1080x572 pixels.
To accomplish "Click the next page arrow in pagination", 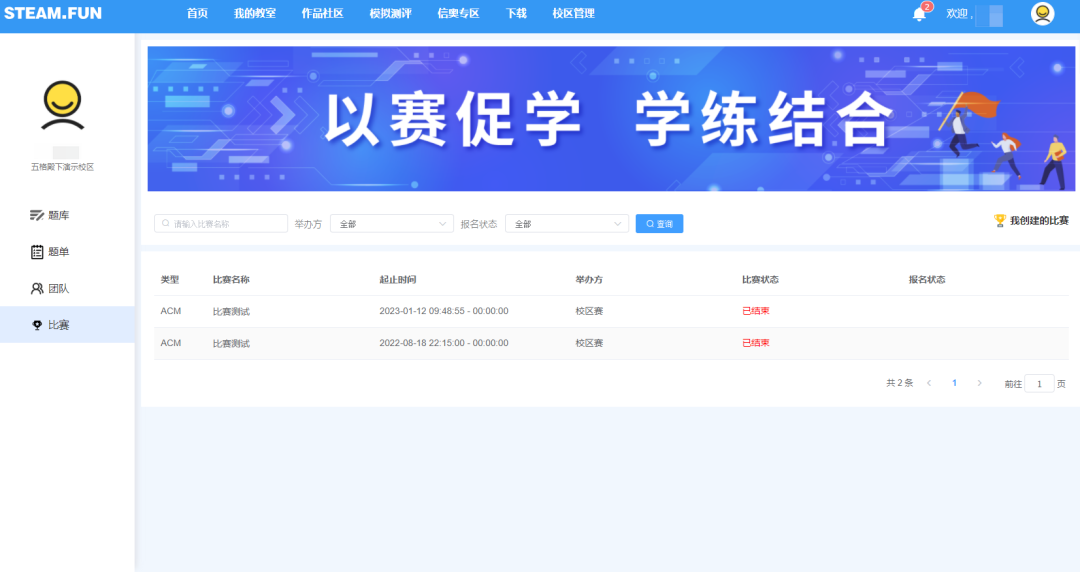I will (x=979, y=383).
